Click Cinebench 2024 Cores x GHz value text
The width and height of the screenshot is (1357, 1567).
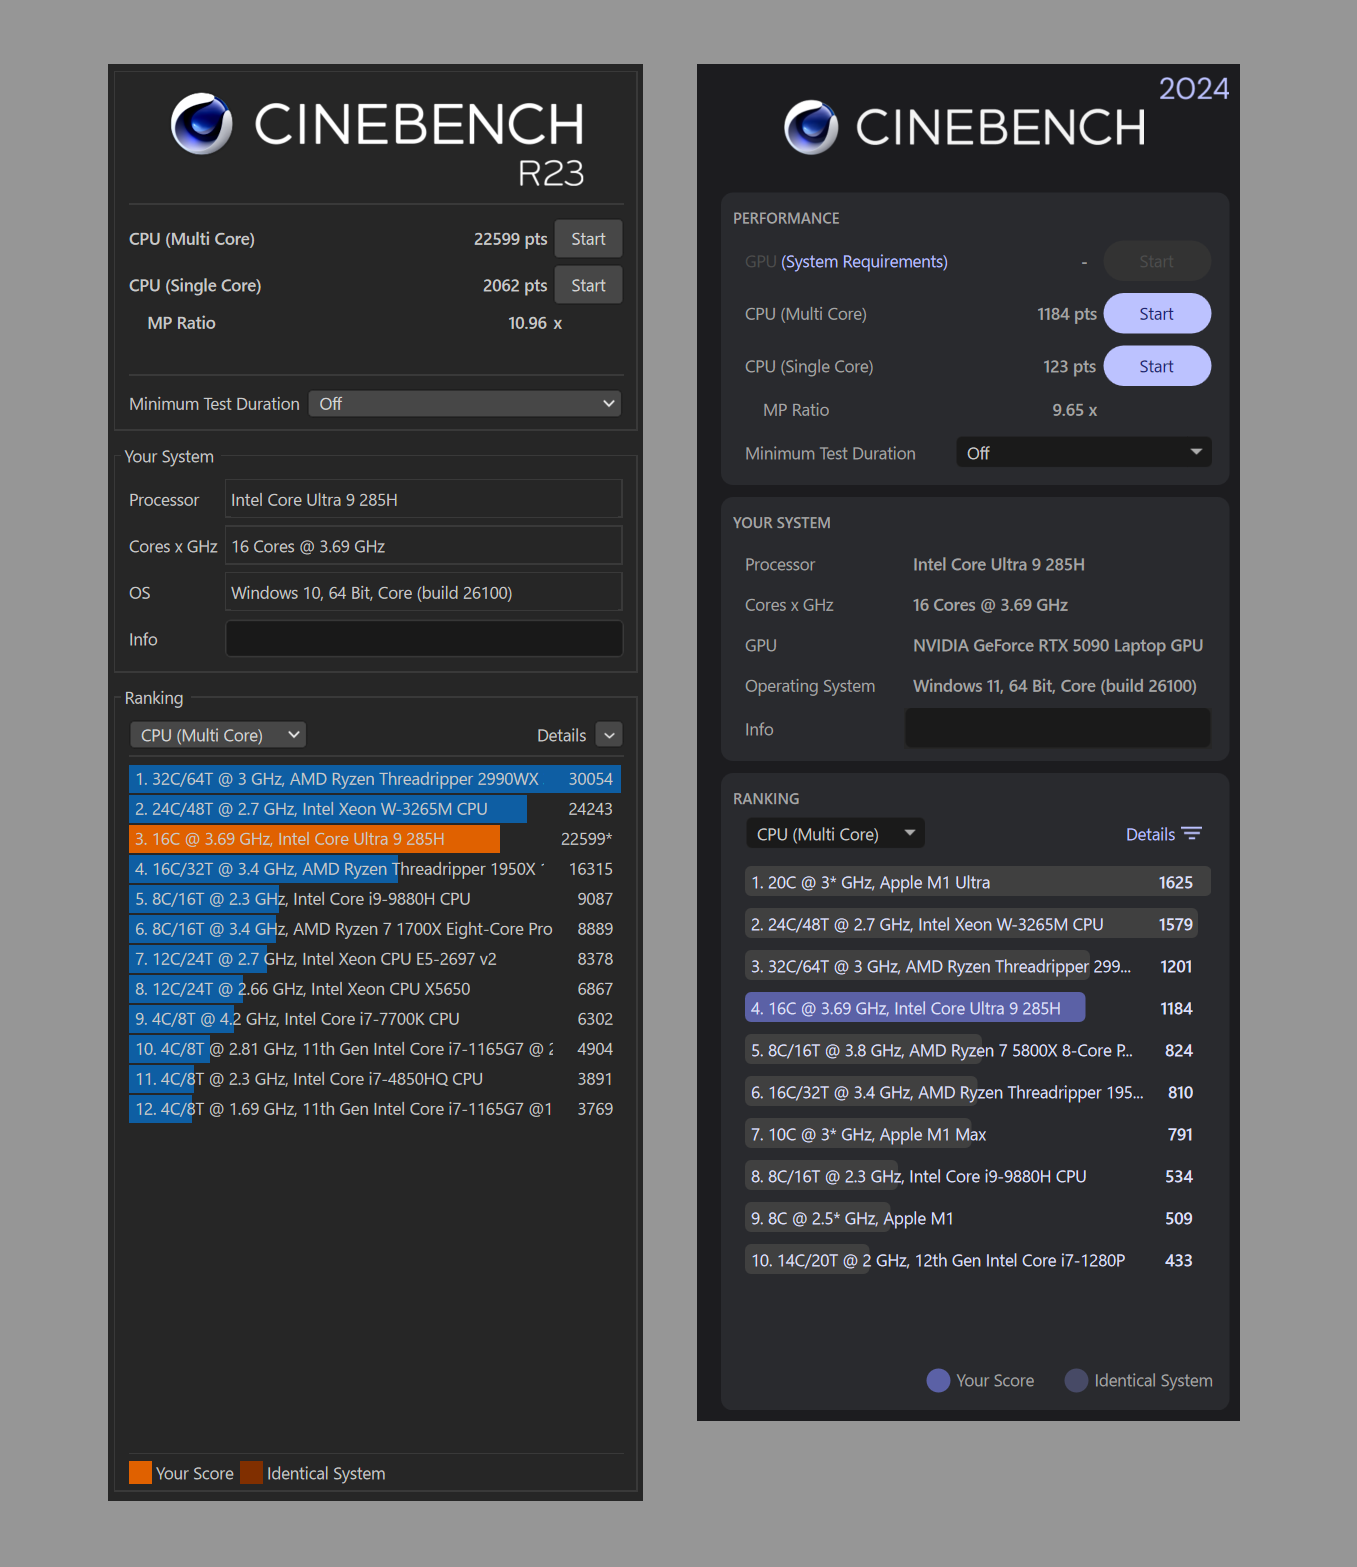990,605
